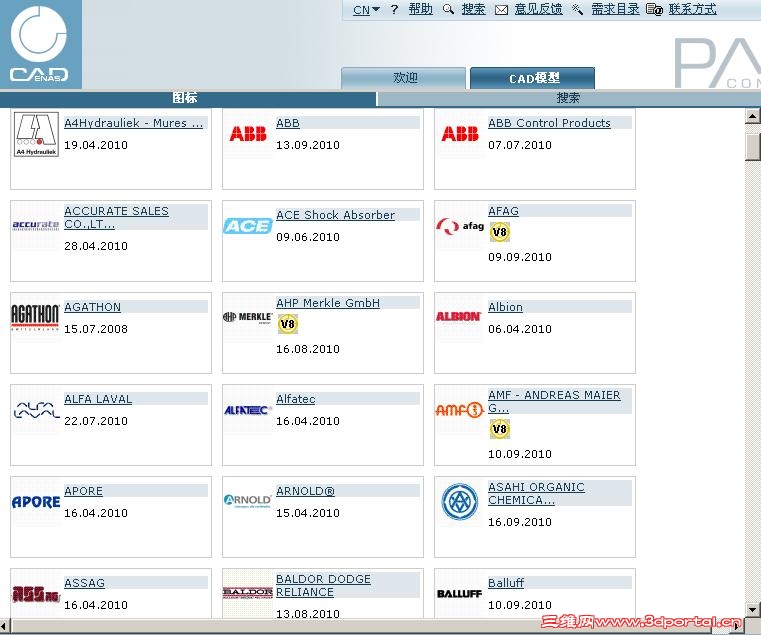
Task: Click the contact info icon
Action: 654,9
